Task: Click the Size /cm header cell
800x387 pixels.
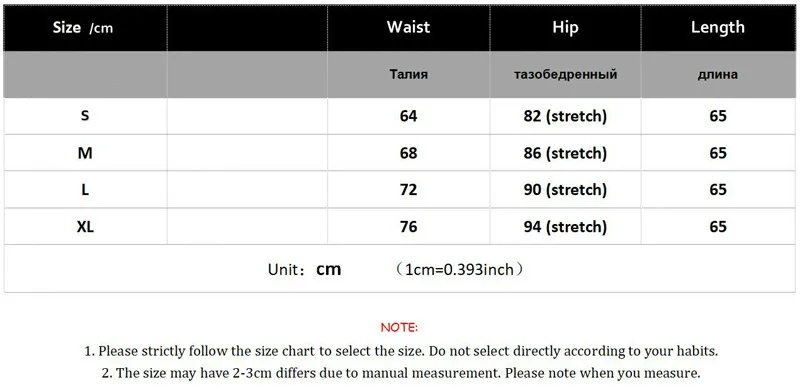Action: tap(83, 28)
